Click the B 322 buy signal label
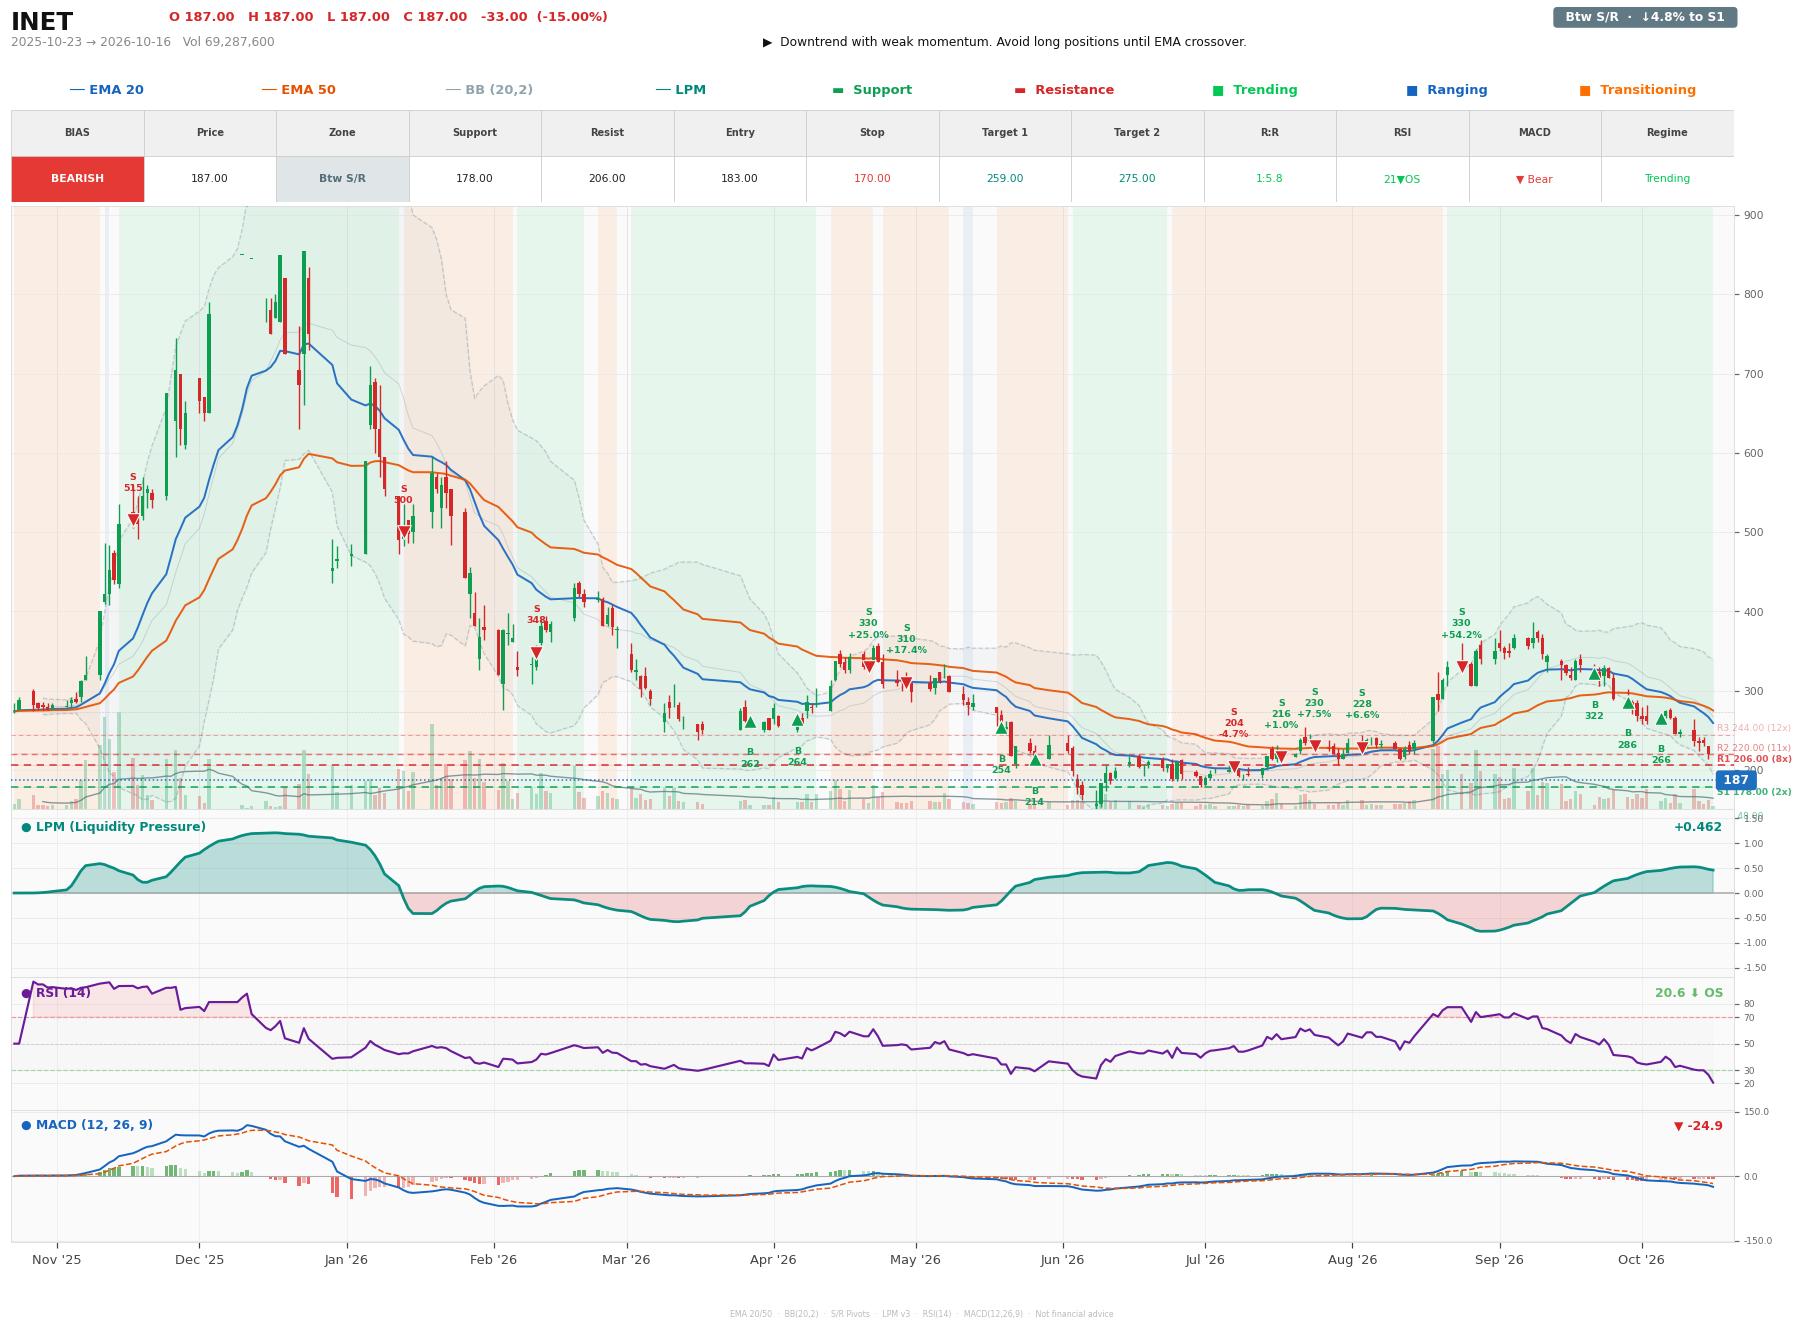The image size is (1803, 1330). 1594,711
